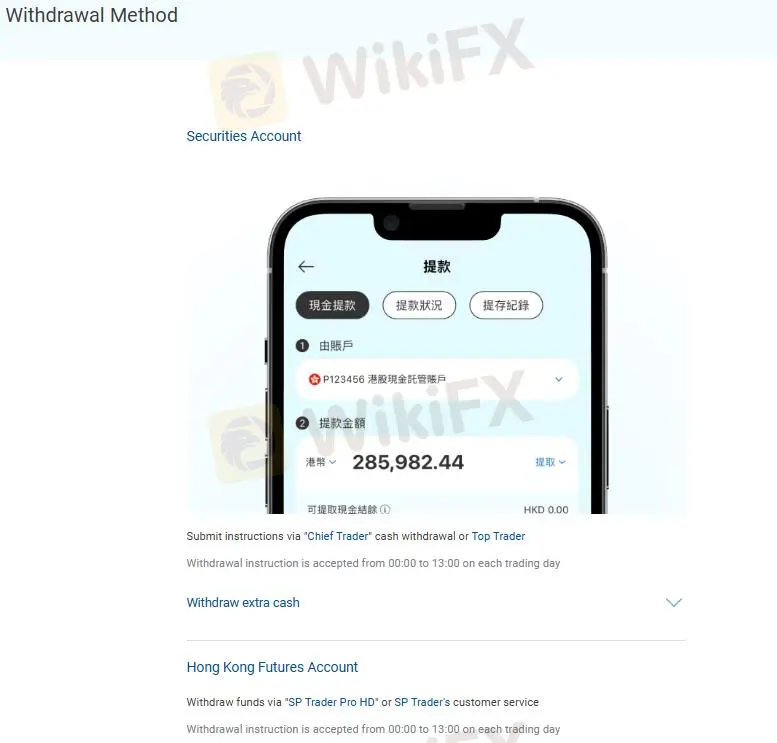Click the "Chief Trader" link
This screenshot has width=777, height=743.
pos(337,536)
